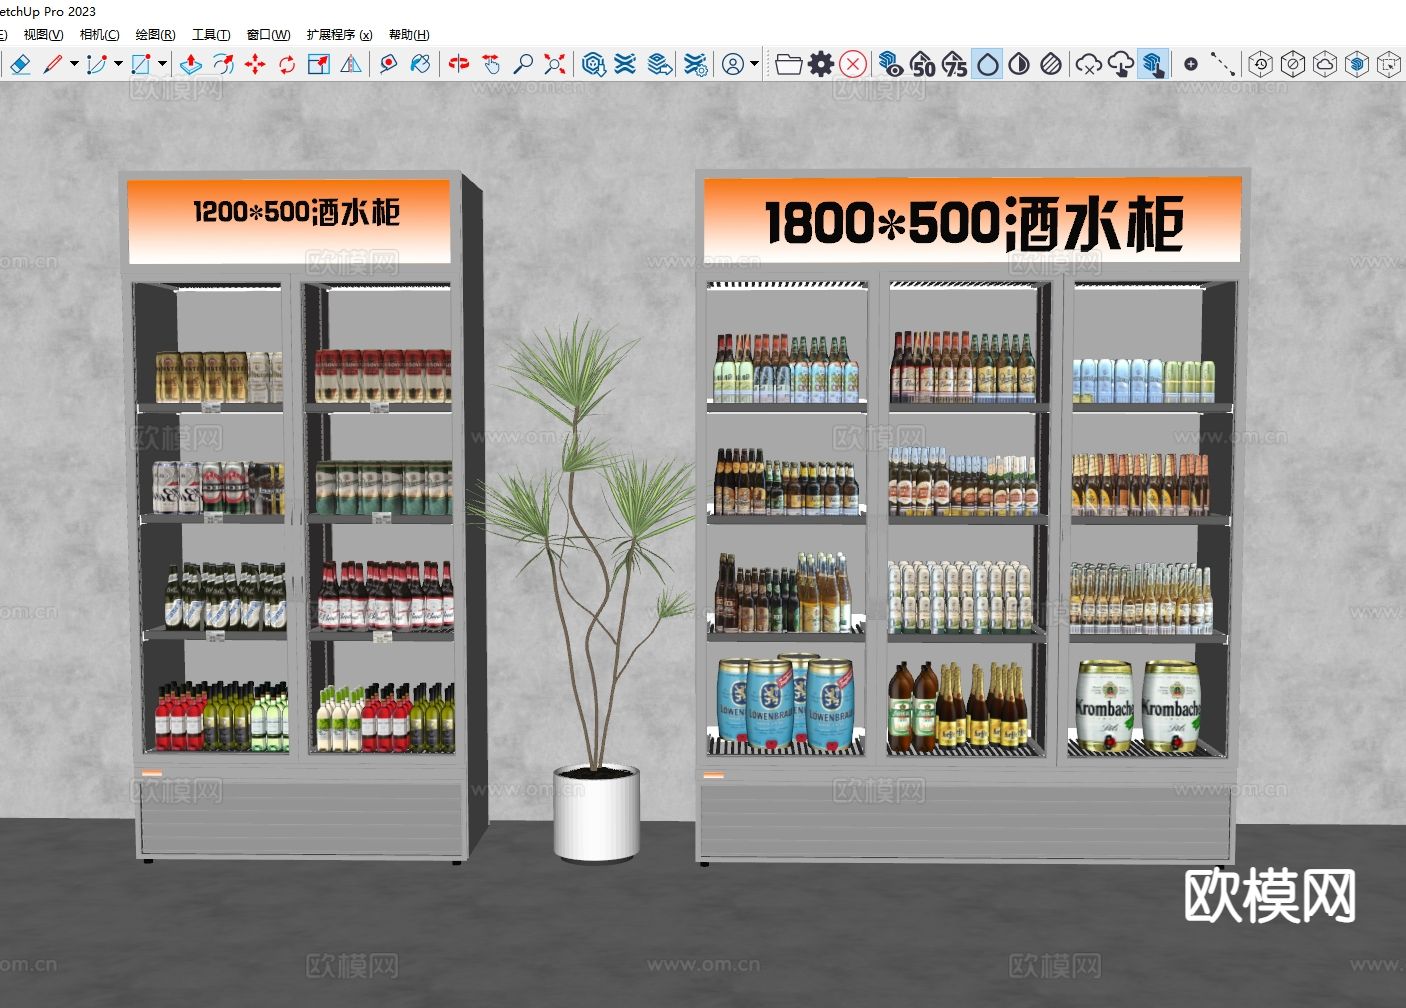The image size is (1406, 1008).
Task: Activate the Zoom tool
Action: (524, 63)
